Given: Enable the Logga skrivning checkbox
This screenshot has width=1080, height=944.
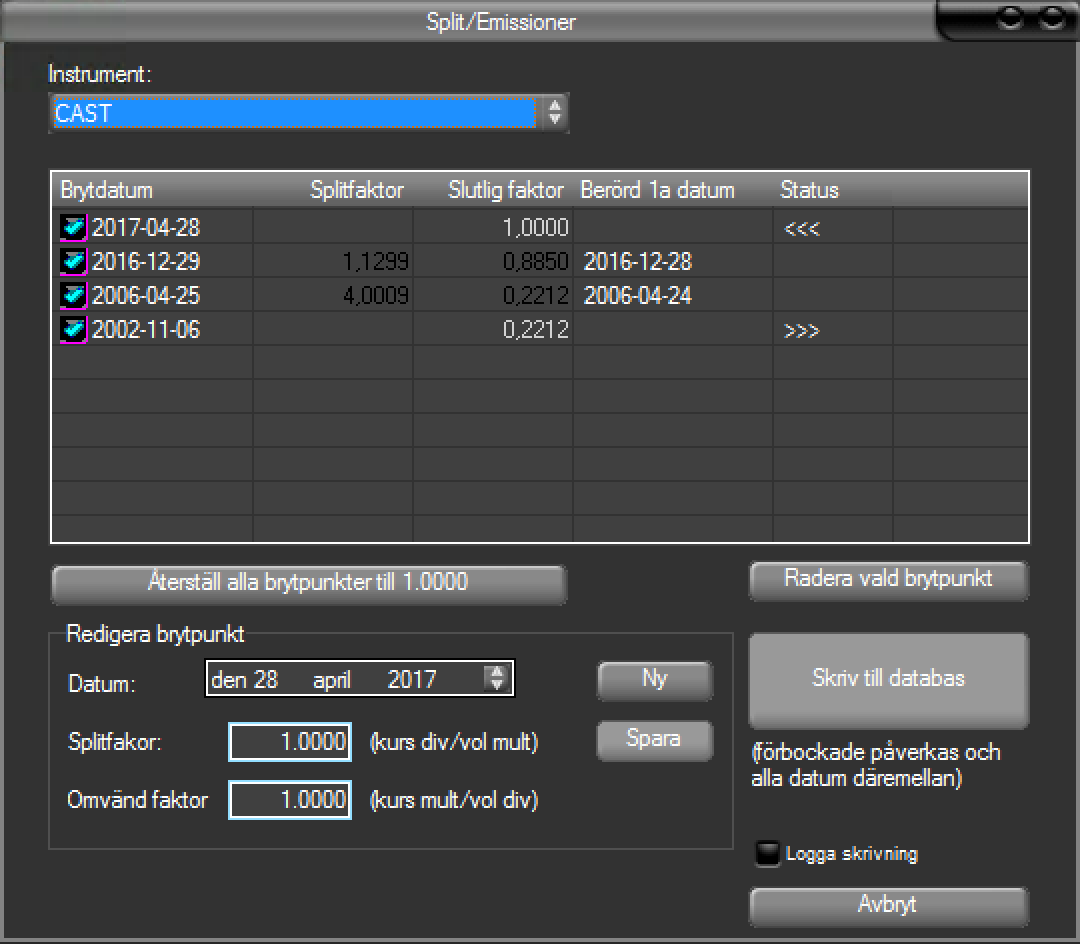Looking at the screenshot, I should 767,854.
